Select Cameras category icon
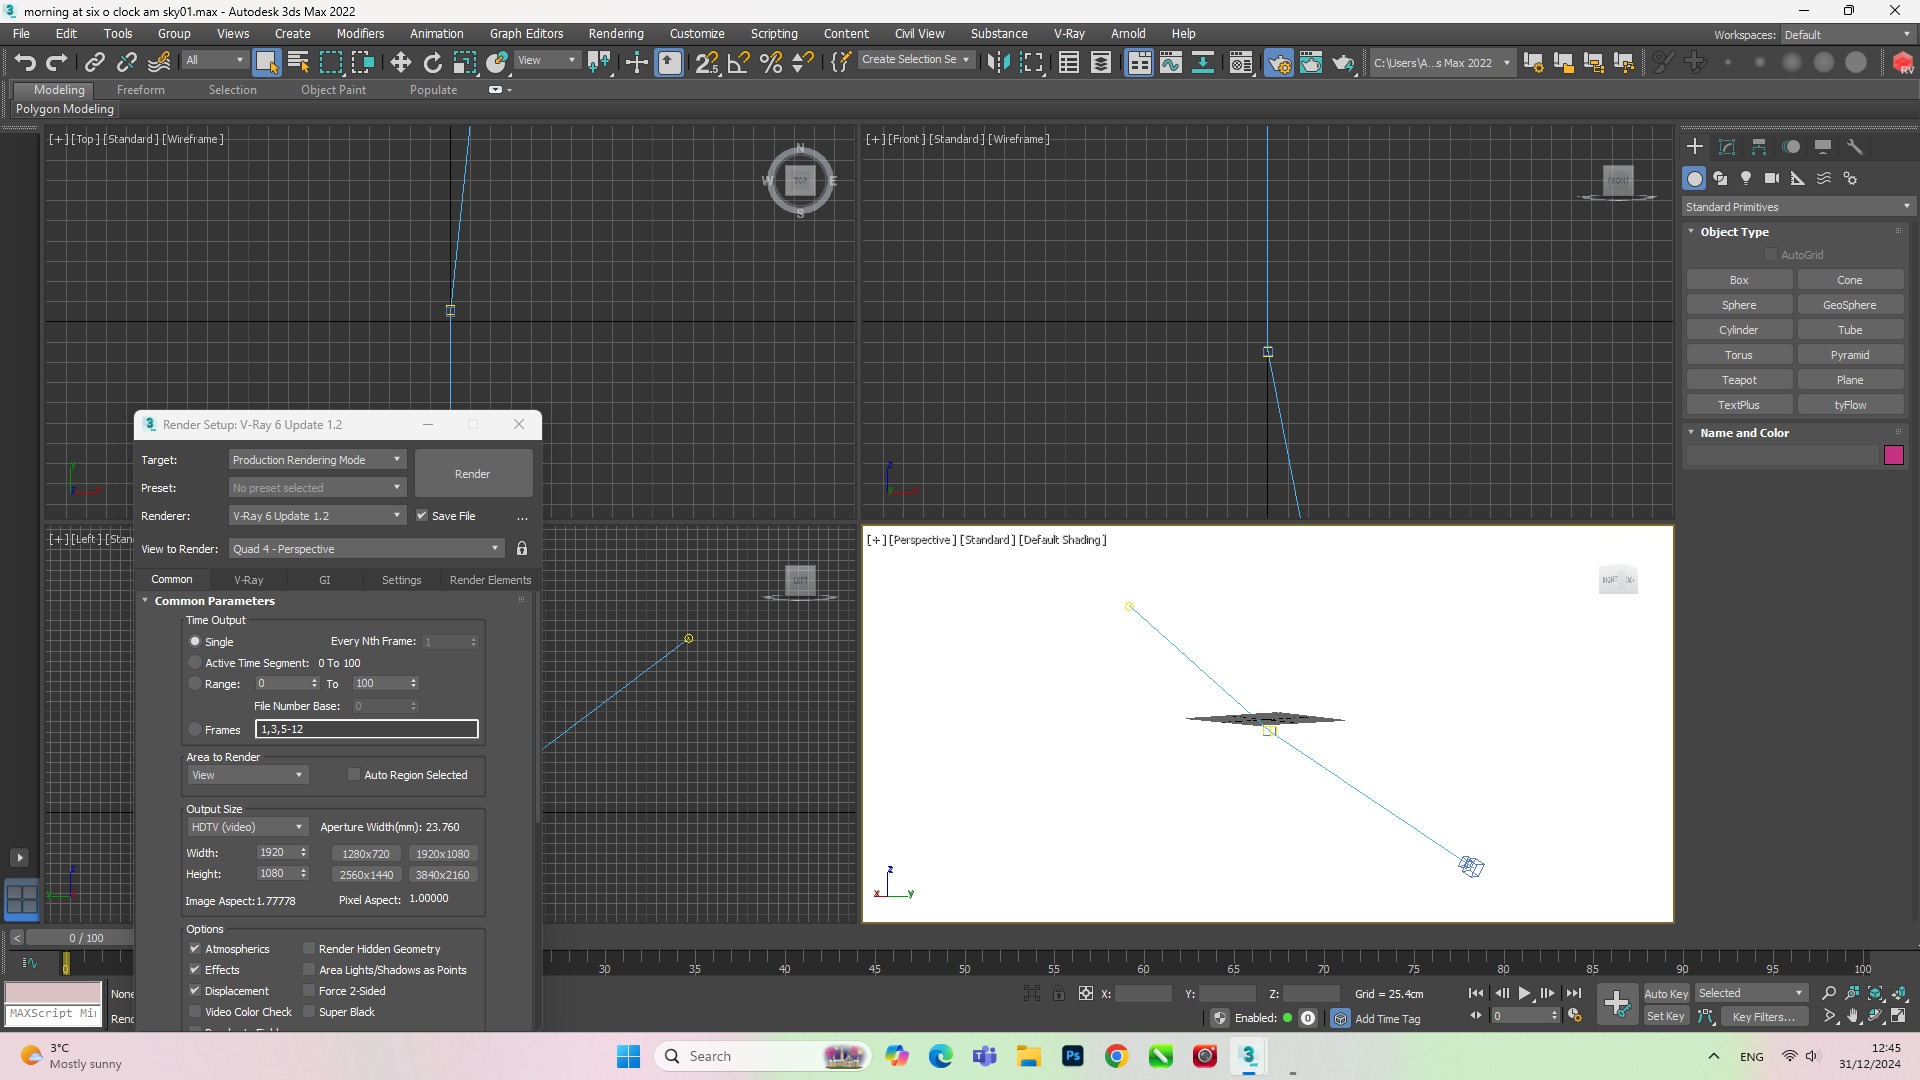1920x1080 pixels. [1772, 178]
